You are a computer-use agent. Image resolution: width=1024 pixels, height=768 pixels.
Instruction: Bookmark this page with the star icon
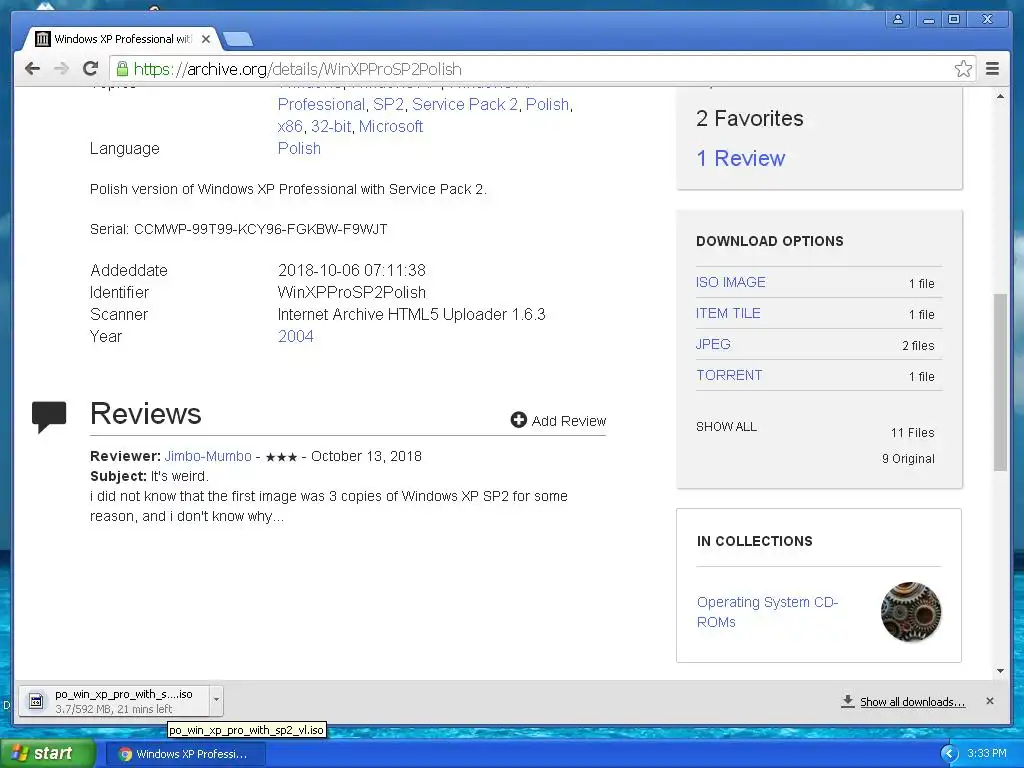(x=963, y=69)
